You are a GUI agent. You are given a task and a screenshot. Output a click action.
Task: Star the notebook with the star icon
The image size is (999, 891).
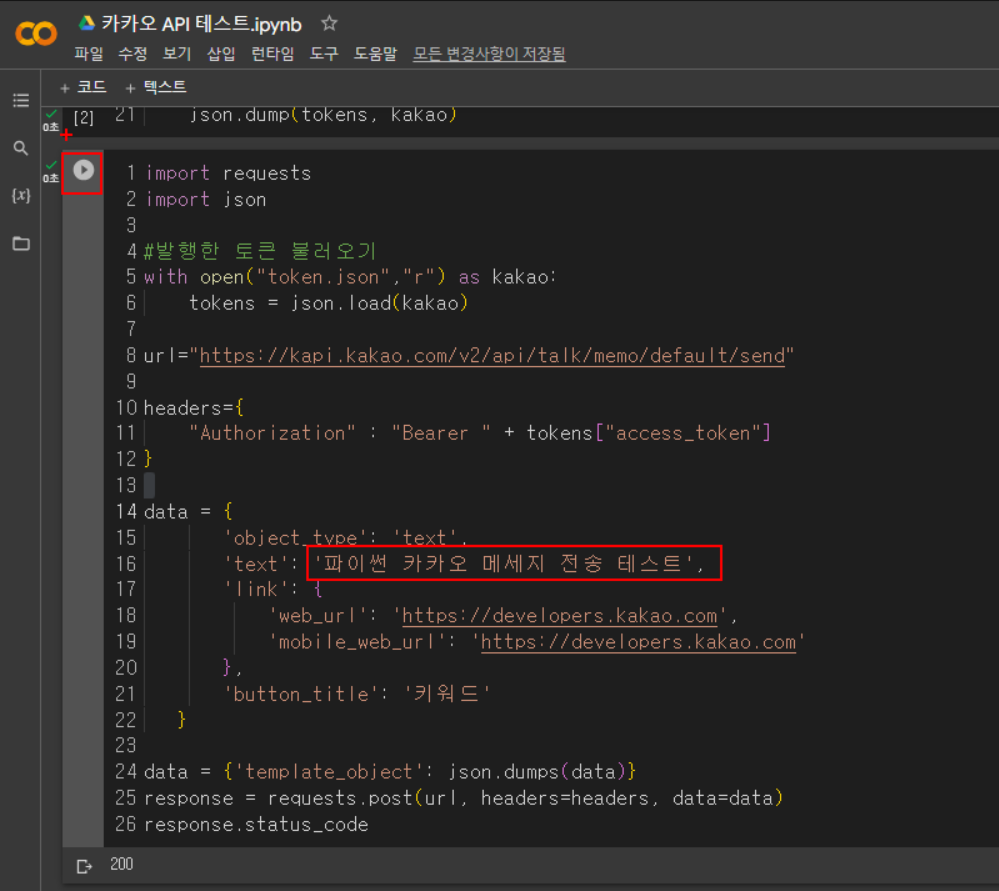[329, 24]
